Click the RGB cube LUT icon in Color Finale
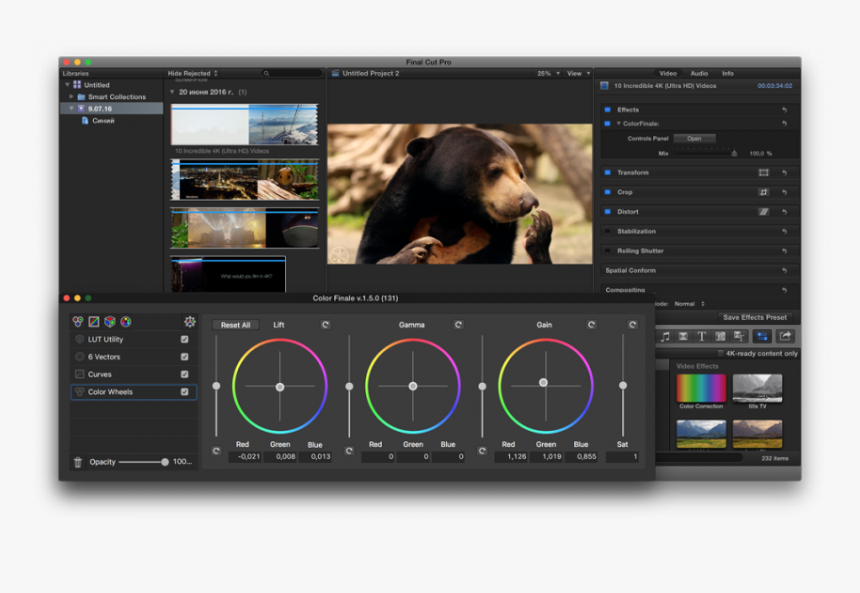The width and height of the screenshot is (860, 593). point(110,321)
